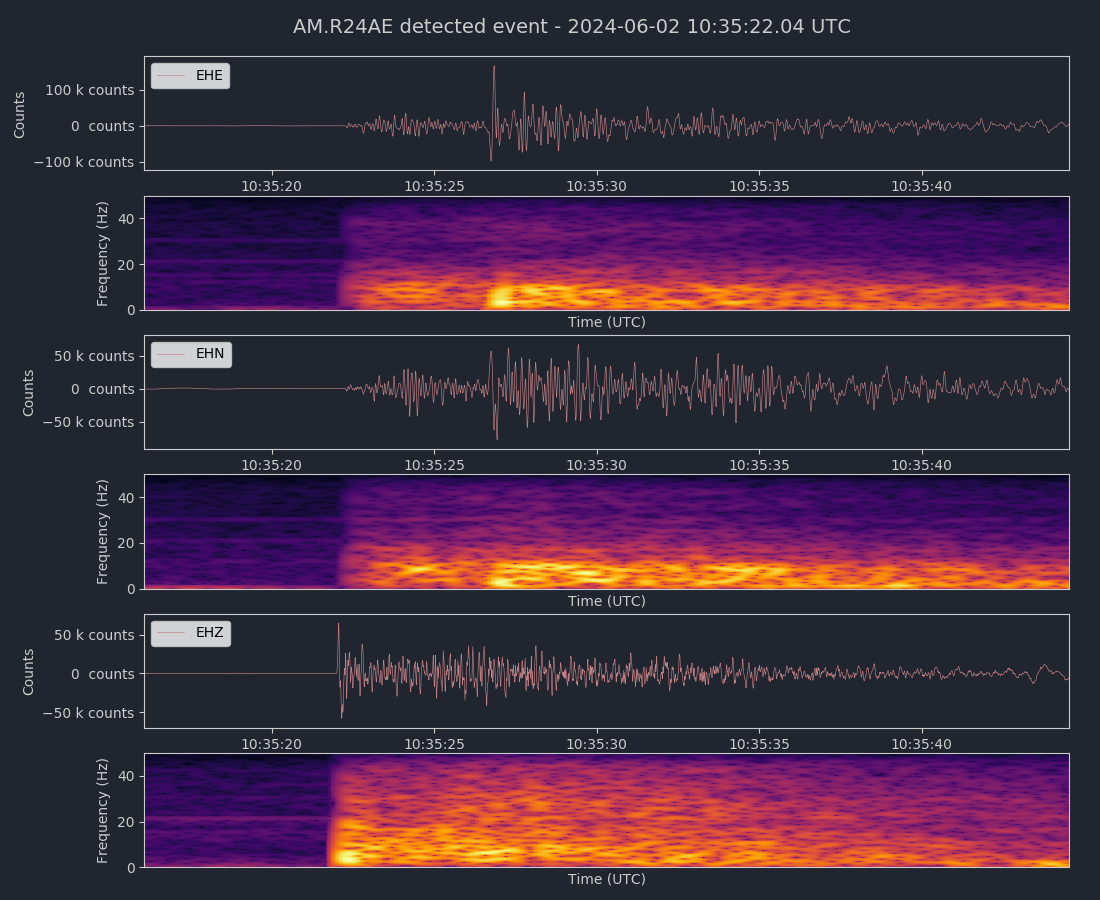Click '10:35:25' time tick below EHN waveform
Image resolution: width=1100 pixels, height=900 pixels.
[434, 465]
